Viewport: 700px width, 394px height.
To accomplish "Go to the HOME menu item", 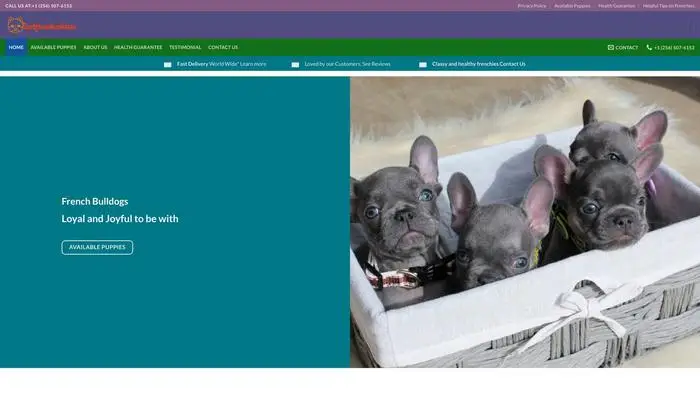I will pyautogui.click(x=16, y=47).
